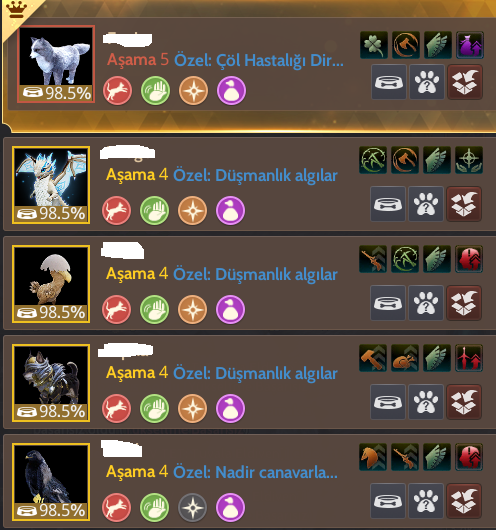The image size is (496, 530).
Task: Click the 'Özel: Nadir canavarla...' skill label
Action: pos(255,472)
